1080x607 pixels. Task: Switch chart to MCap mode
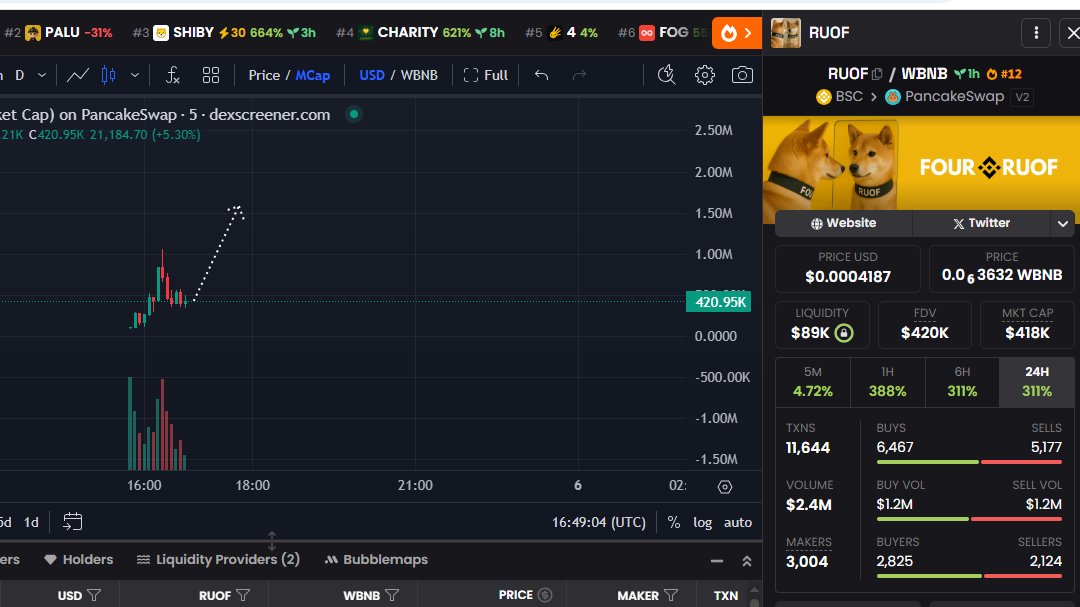313,75
